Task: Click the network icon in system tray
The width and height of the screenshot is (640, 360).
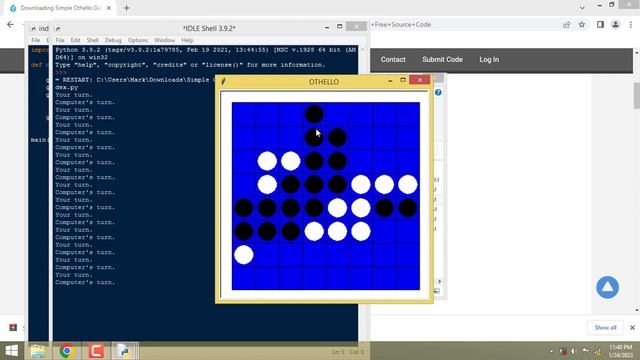Action: click(x=598, y=351)
